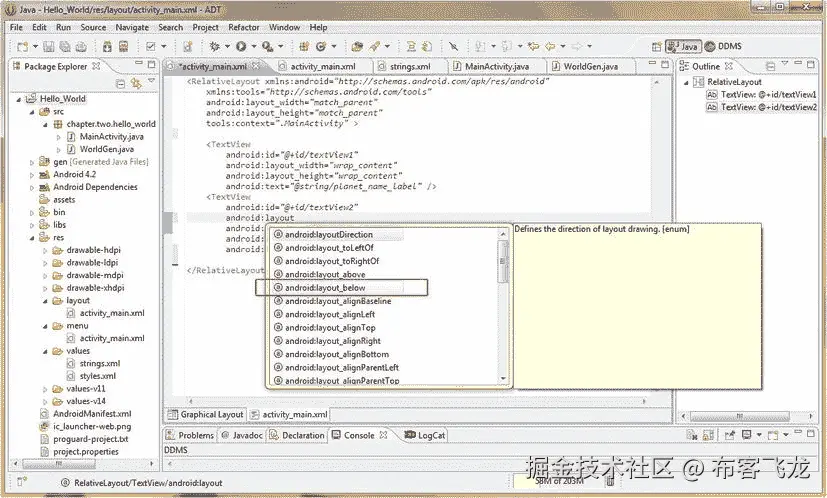Collapse the Hello_World project node
Image resolution: width=827 pixels, height=498 pixels.
(19, 99)
